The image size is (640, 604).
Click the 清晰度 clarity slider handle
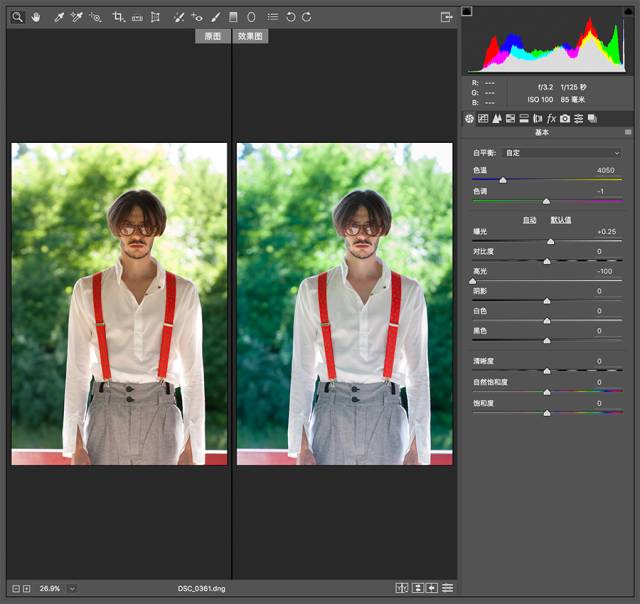tap(547, 371)
